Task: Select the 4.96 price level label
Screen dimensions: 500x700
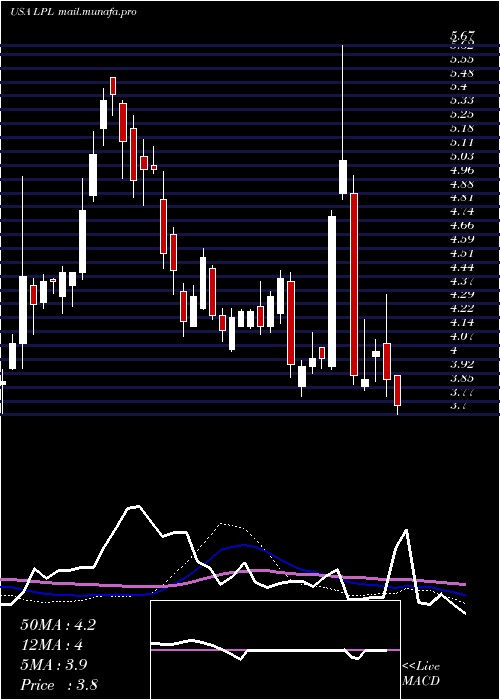Action: coord(462,170)
